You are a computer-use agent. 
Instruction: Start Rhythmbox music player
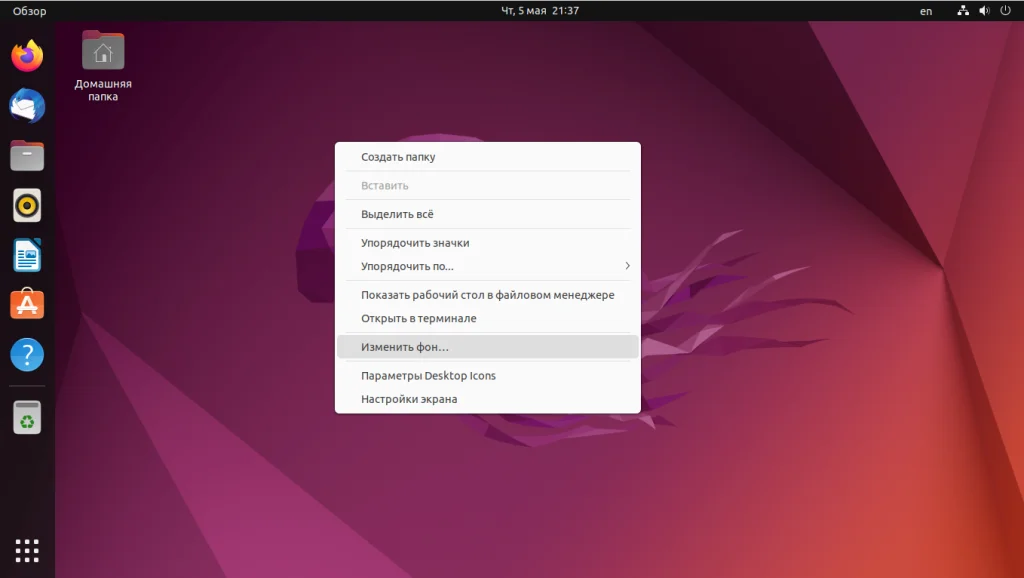click(25, 205)
